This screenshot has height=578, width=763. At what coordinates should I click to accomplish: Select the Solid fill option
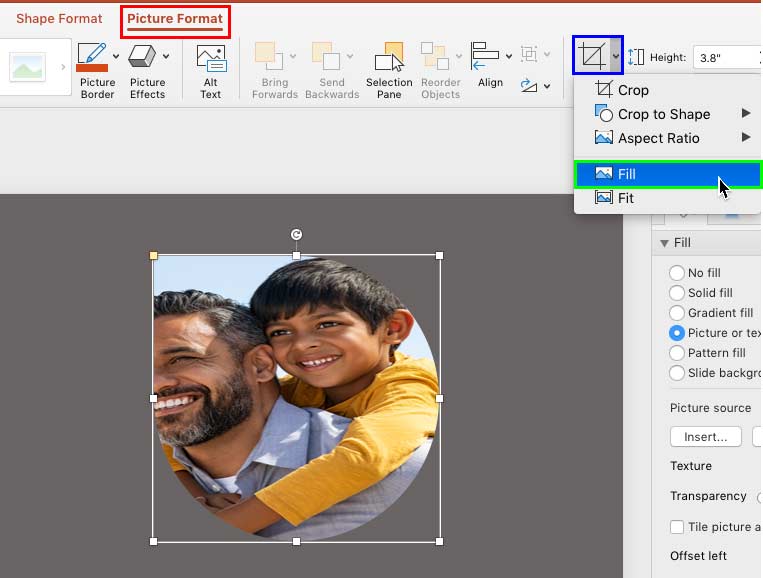(x=676, y=292)
